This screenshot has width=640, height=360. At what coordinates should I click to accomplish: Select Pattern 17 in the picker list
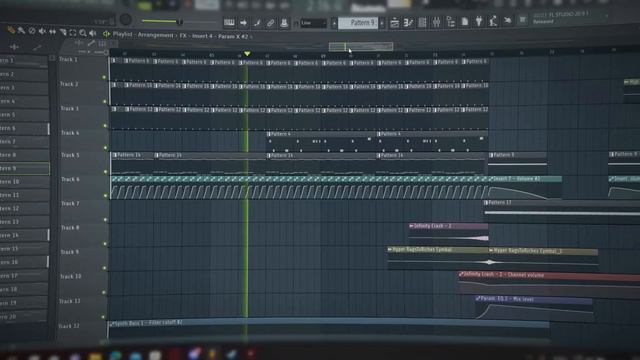tap(24, 276)
